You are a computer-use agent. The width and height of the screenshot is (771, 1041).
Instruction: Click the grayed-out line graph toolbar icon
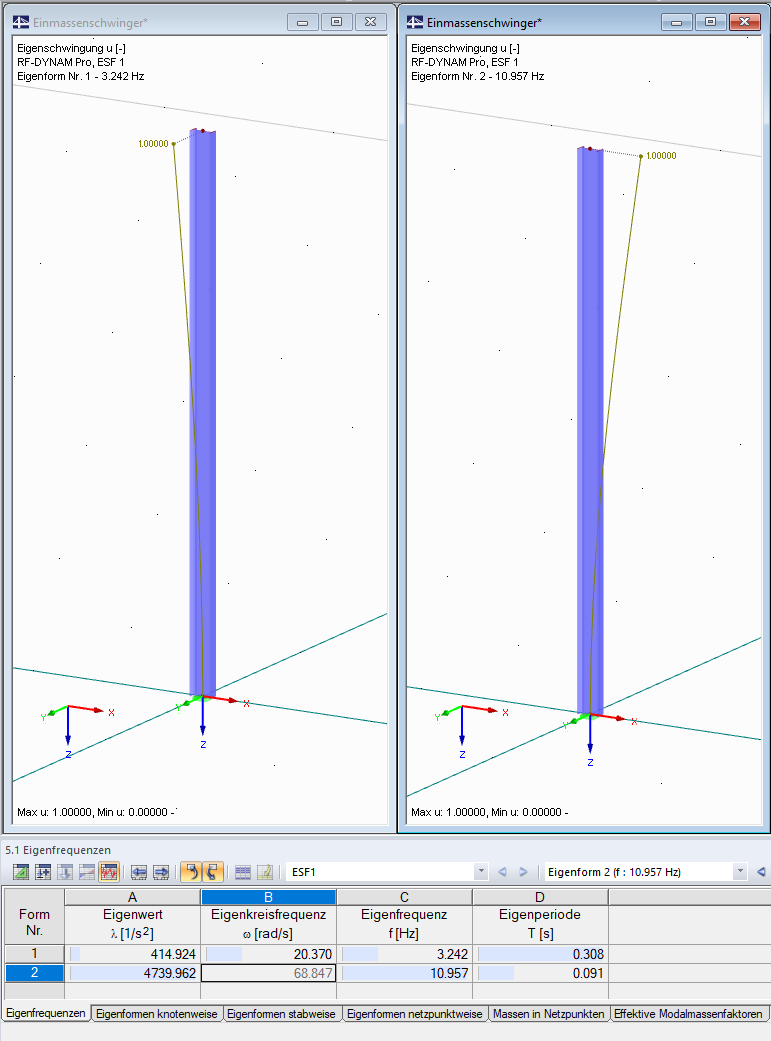tap(86, 872)
